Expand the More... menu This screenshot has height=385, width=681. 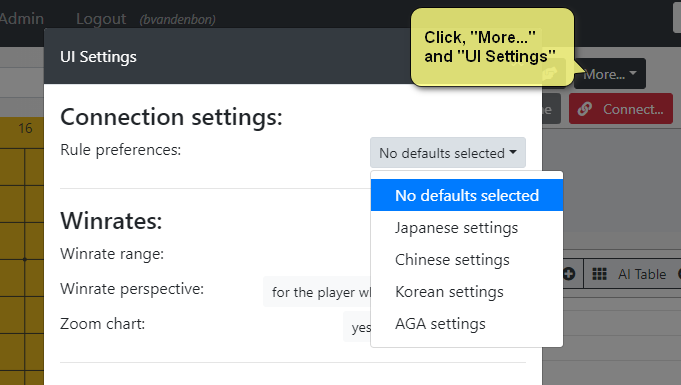(x=610, y=74)
